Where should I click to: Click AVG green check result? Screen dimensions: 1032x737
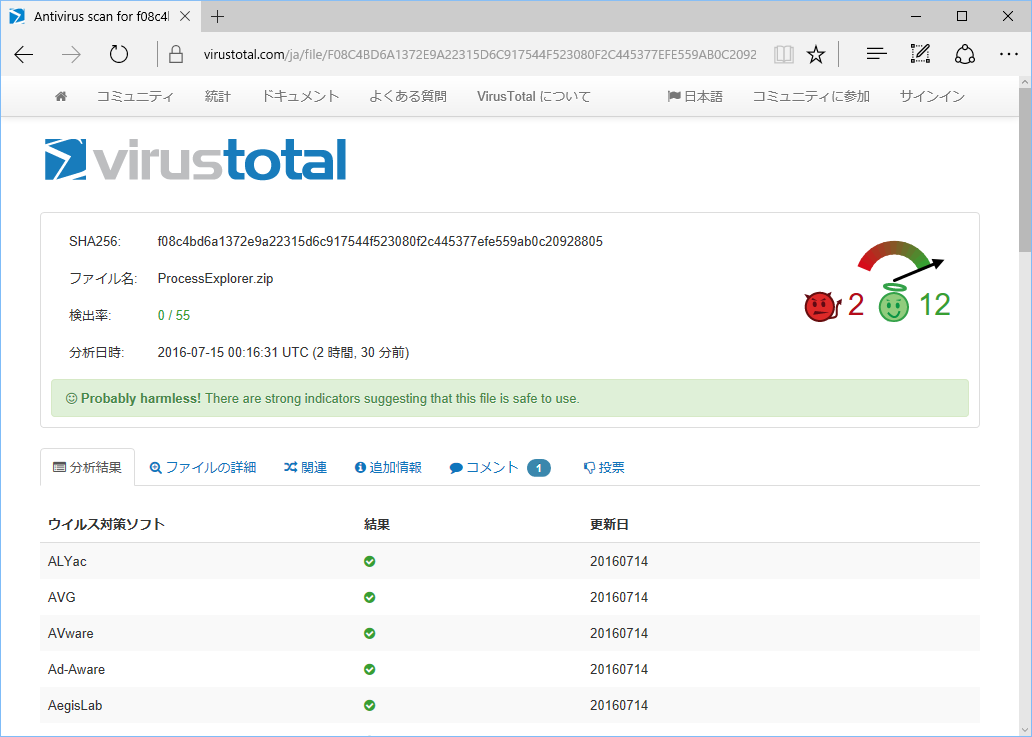(370, 597)
